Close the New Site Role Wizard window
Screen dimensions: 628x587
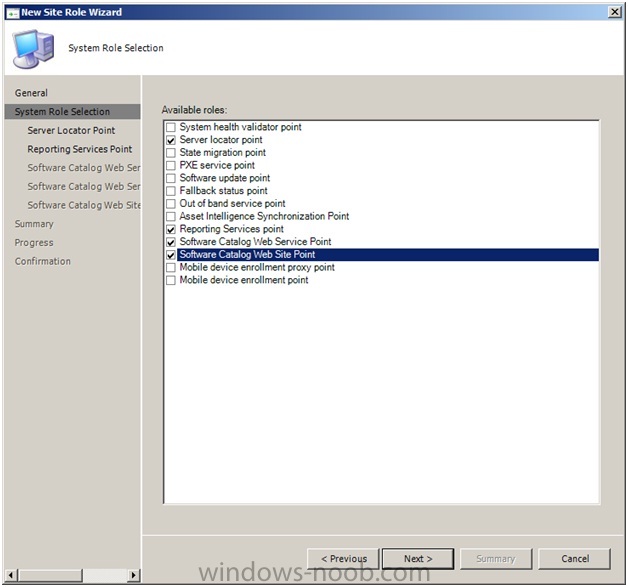pyautogui.click(x=614, y=12)
